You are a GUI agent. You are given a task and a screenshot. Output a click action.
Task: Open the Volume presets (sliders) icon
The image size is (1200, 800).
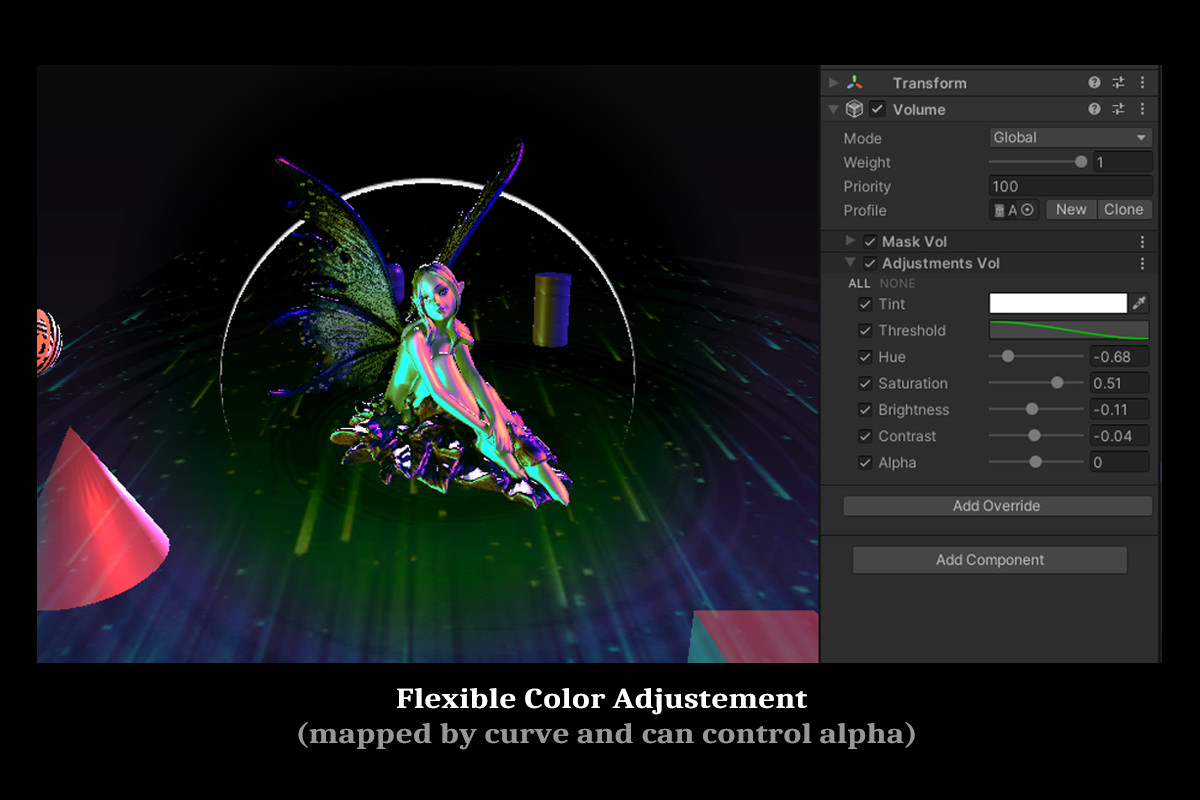(x=1119, y=109)
